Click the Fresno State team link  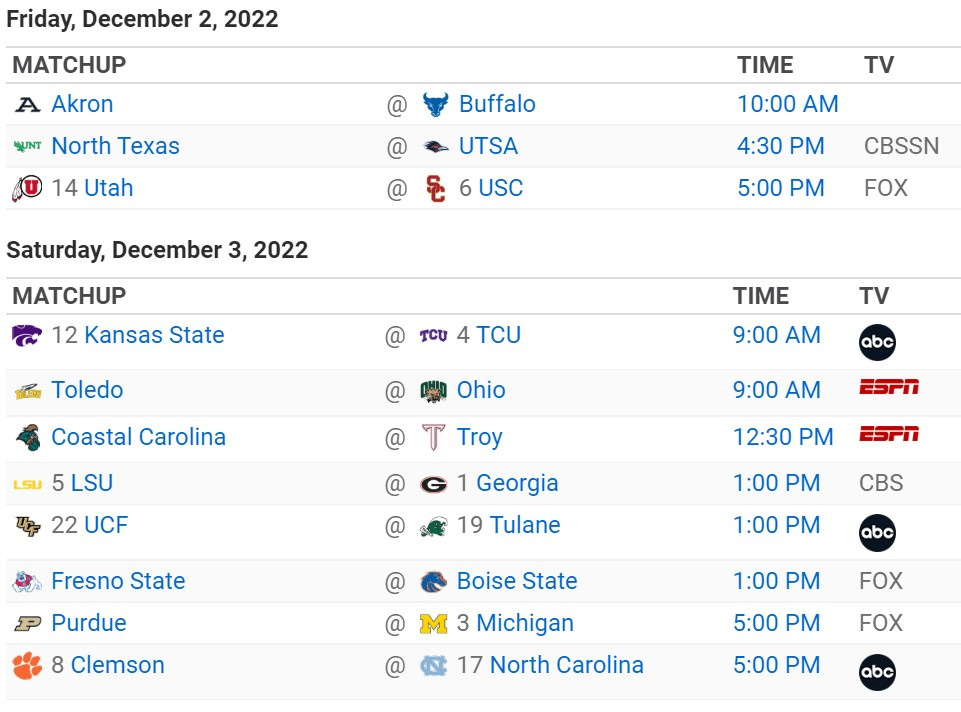[118, 582]
